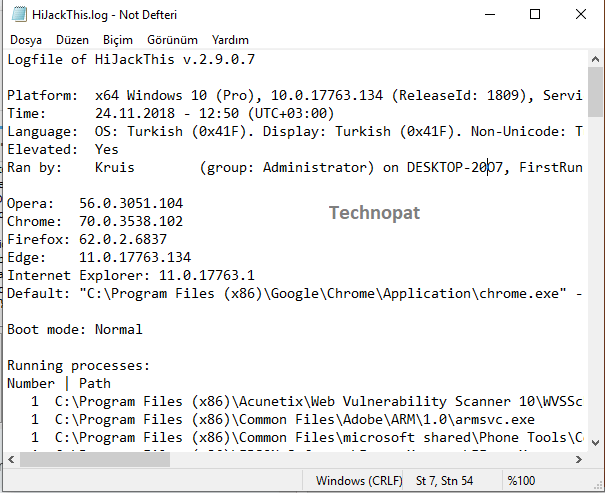Open the Yardım menu
The height and width of the screenshot is (493, 605).
pyautogui.click(x=231, y=40)
